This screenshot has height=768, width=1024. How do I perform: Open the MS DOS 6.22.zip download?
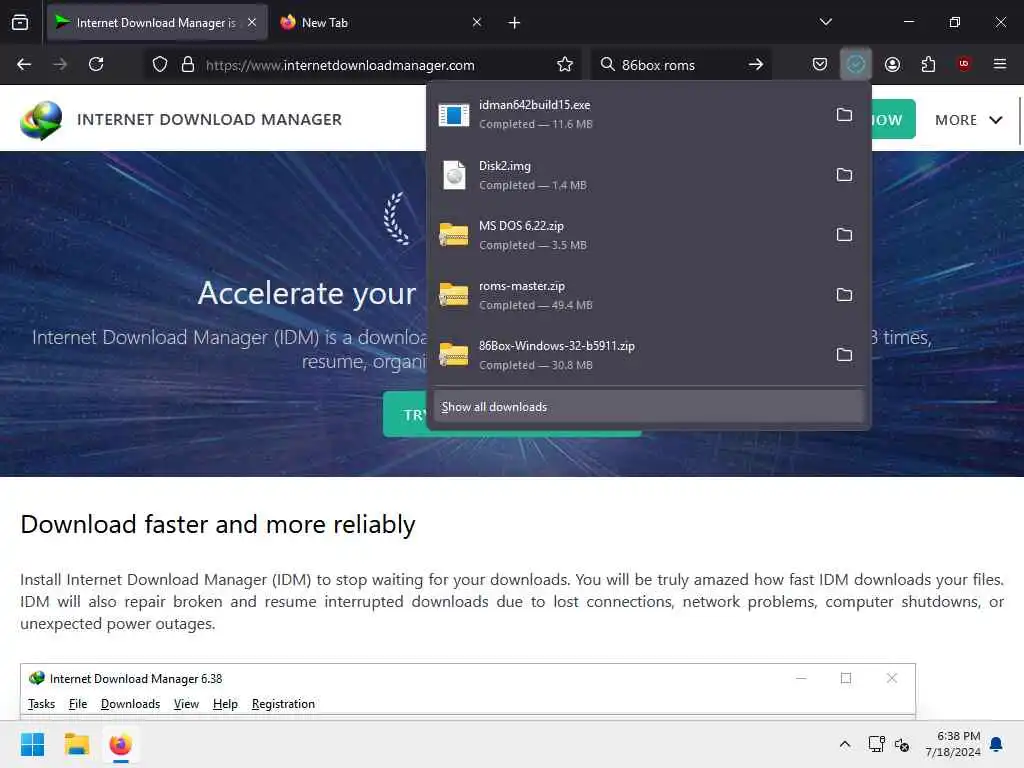pyautogui.click(x=627, y=234)
